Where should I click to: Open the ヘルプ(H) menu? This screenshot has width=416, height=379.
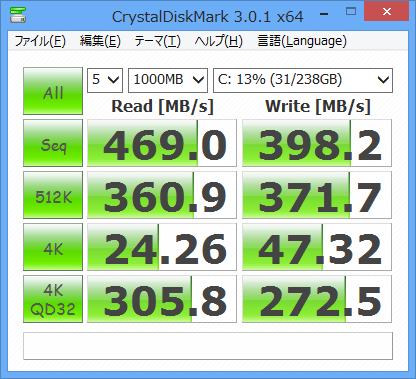(x=218, y=41)
